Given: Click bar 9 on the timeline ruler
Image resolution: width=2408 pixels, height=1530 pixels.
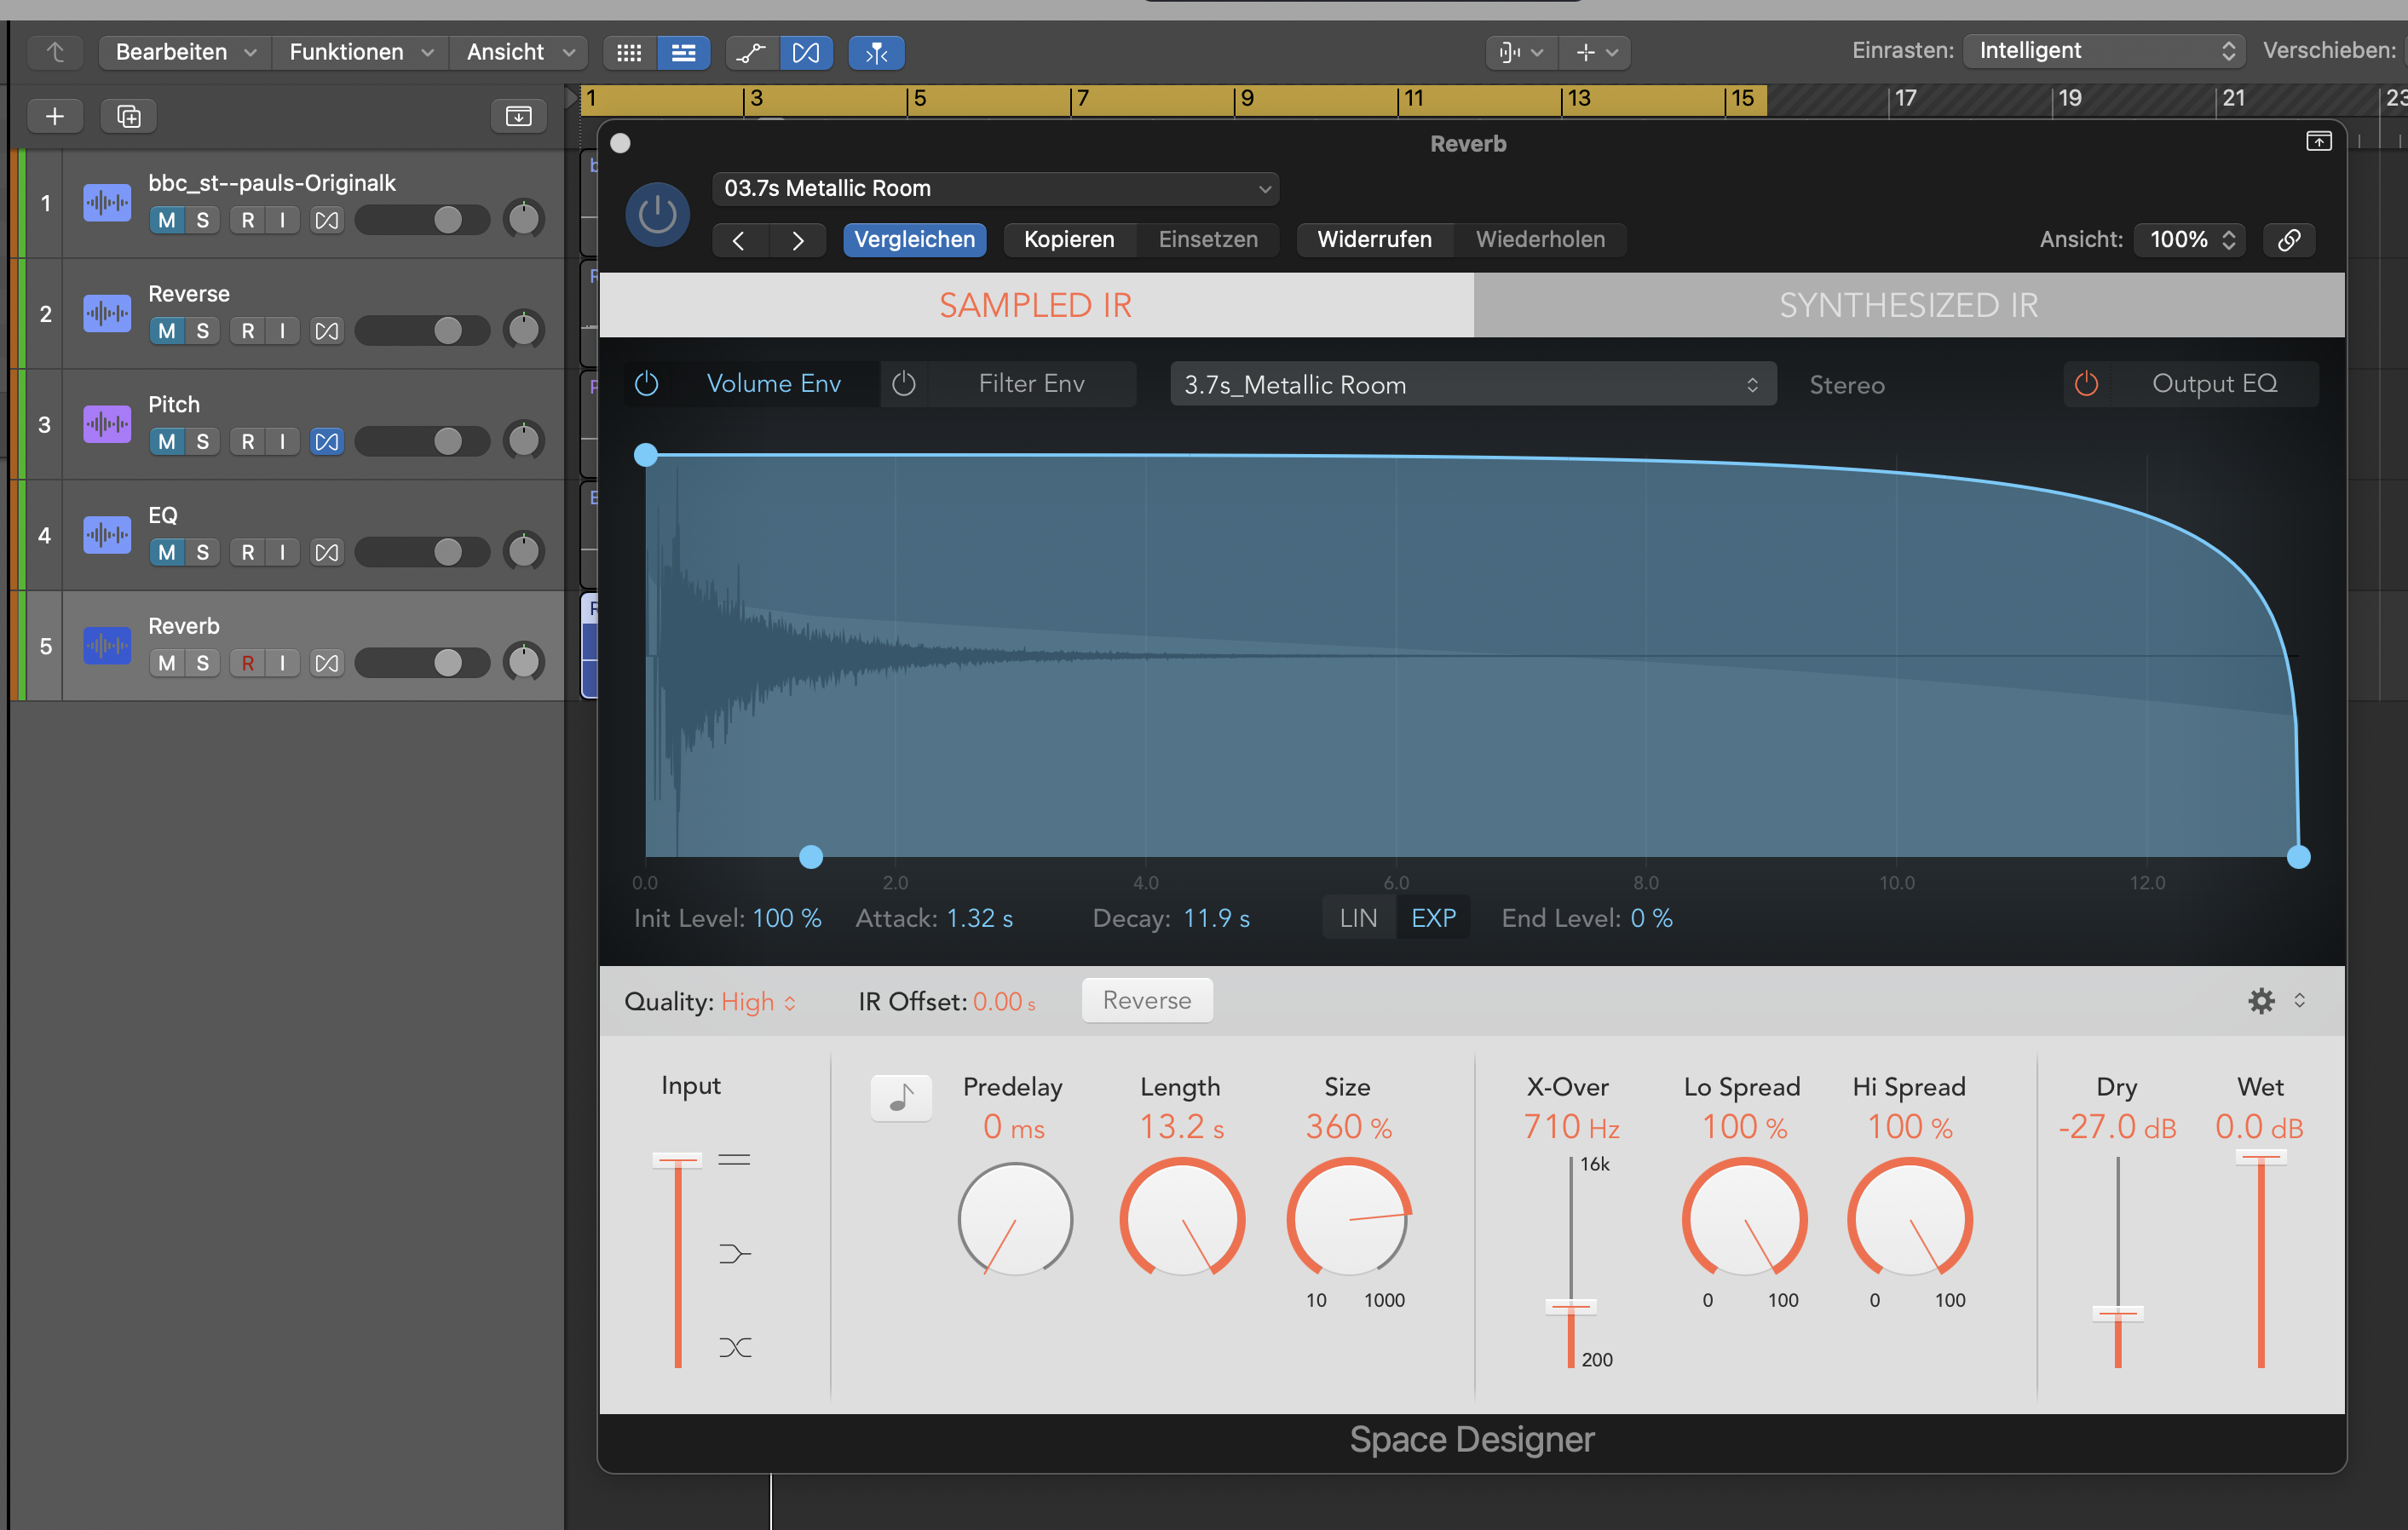Looking at the screenshot, I should (x=1246, y=99).
